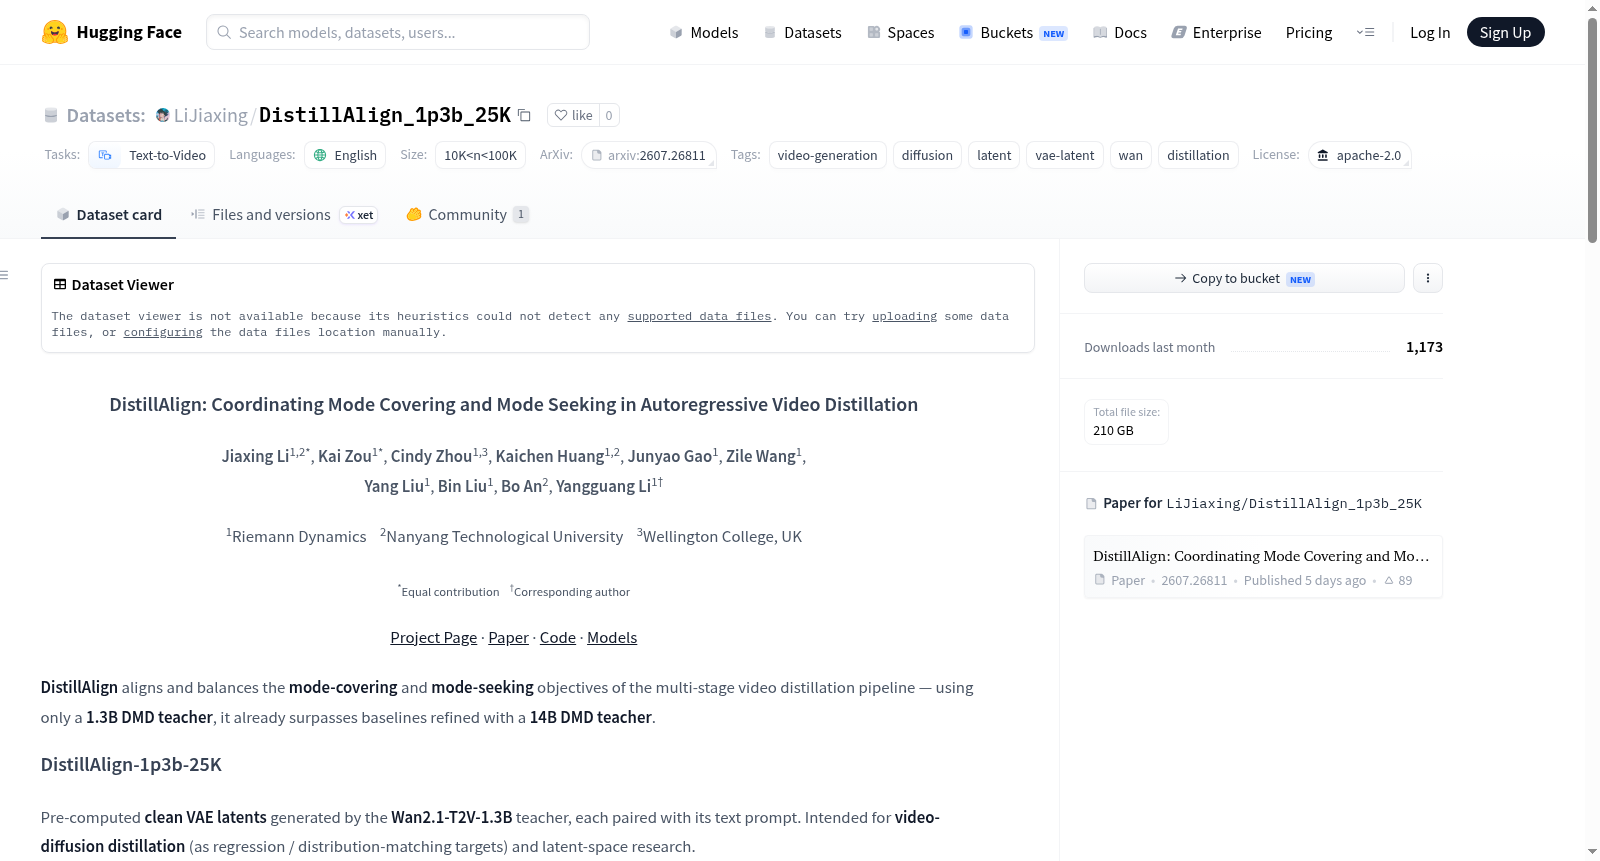The image size is (1600, 861).
Task: Click the Log In link
Action: tap(1430, 32)
